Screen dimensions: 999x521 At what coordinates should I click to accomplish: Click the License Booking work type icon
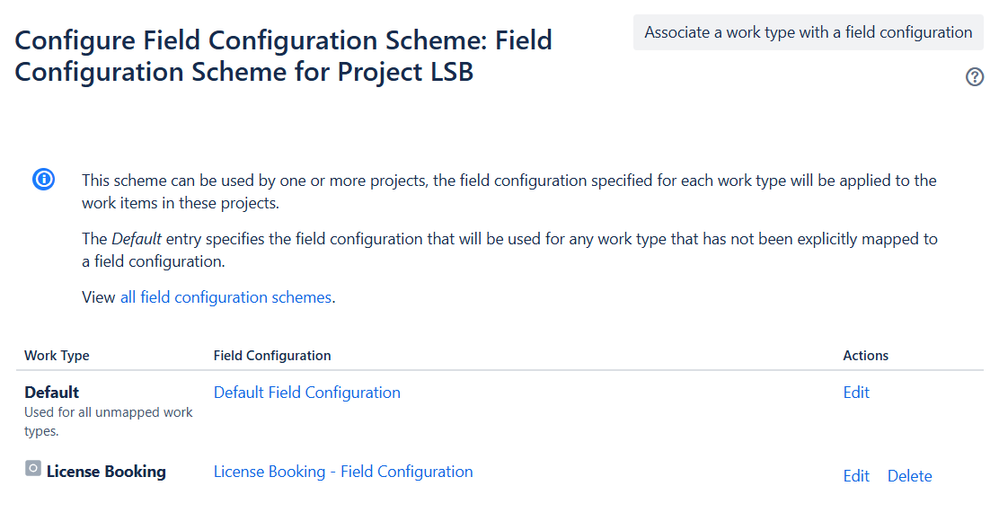tap(33, 469)
